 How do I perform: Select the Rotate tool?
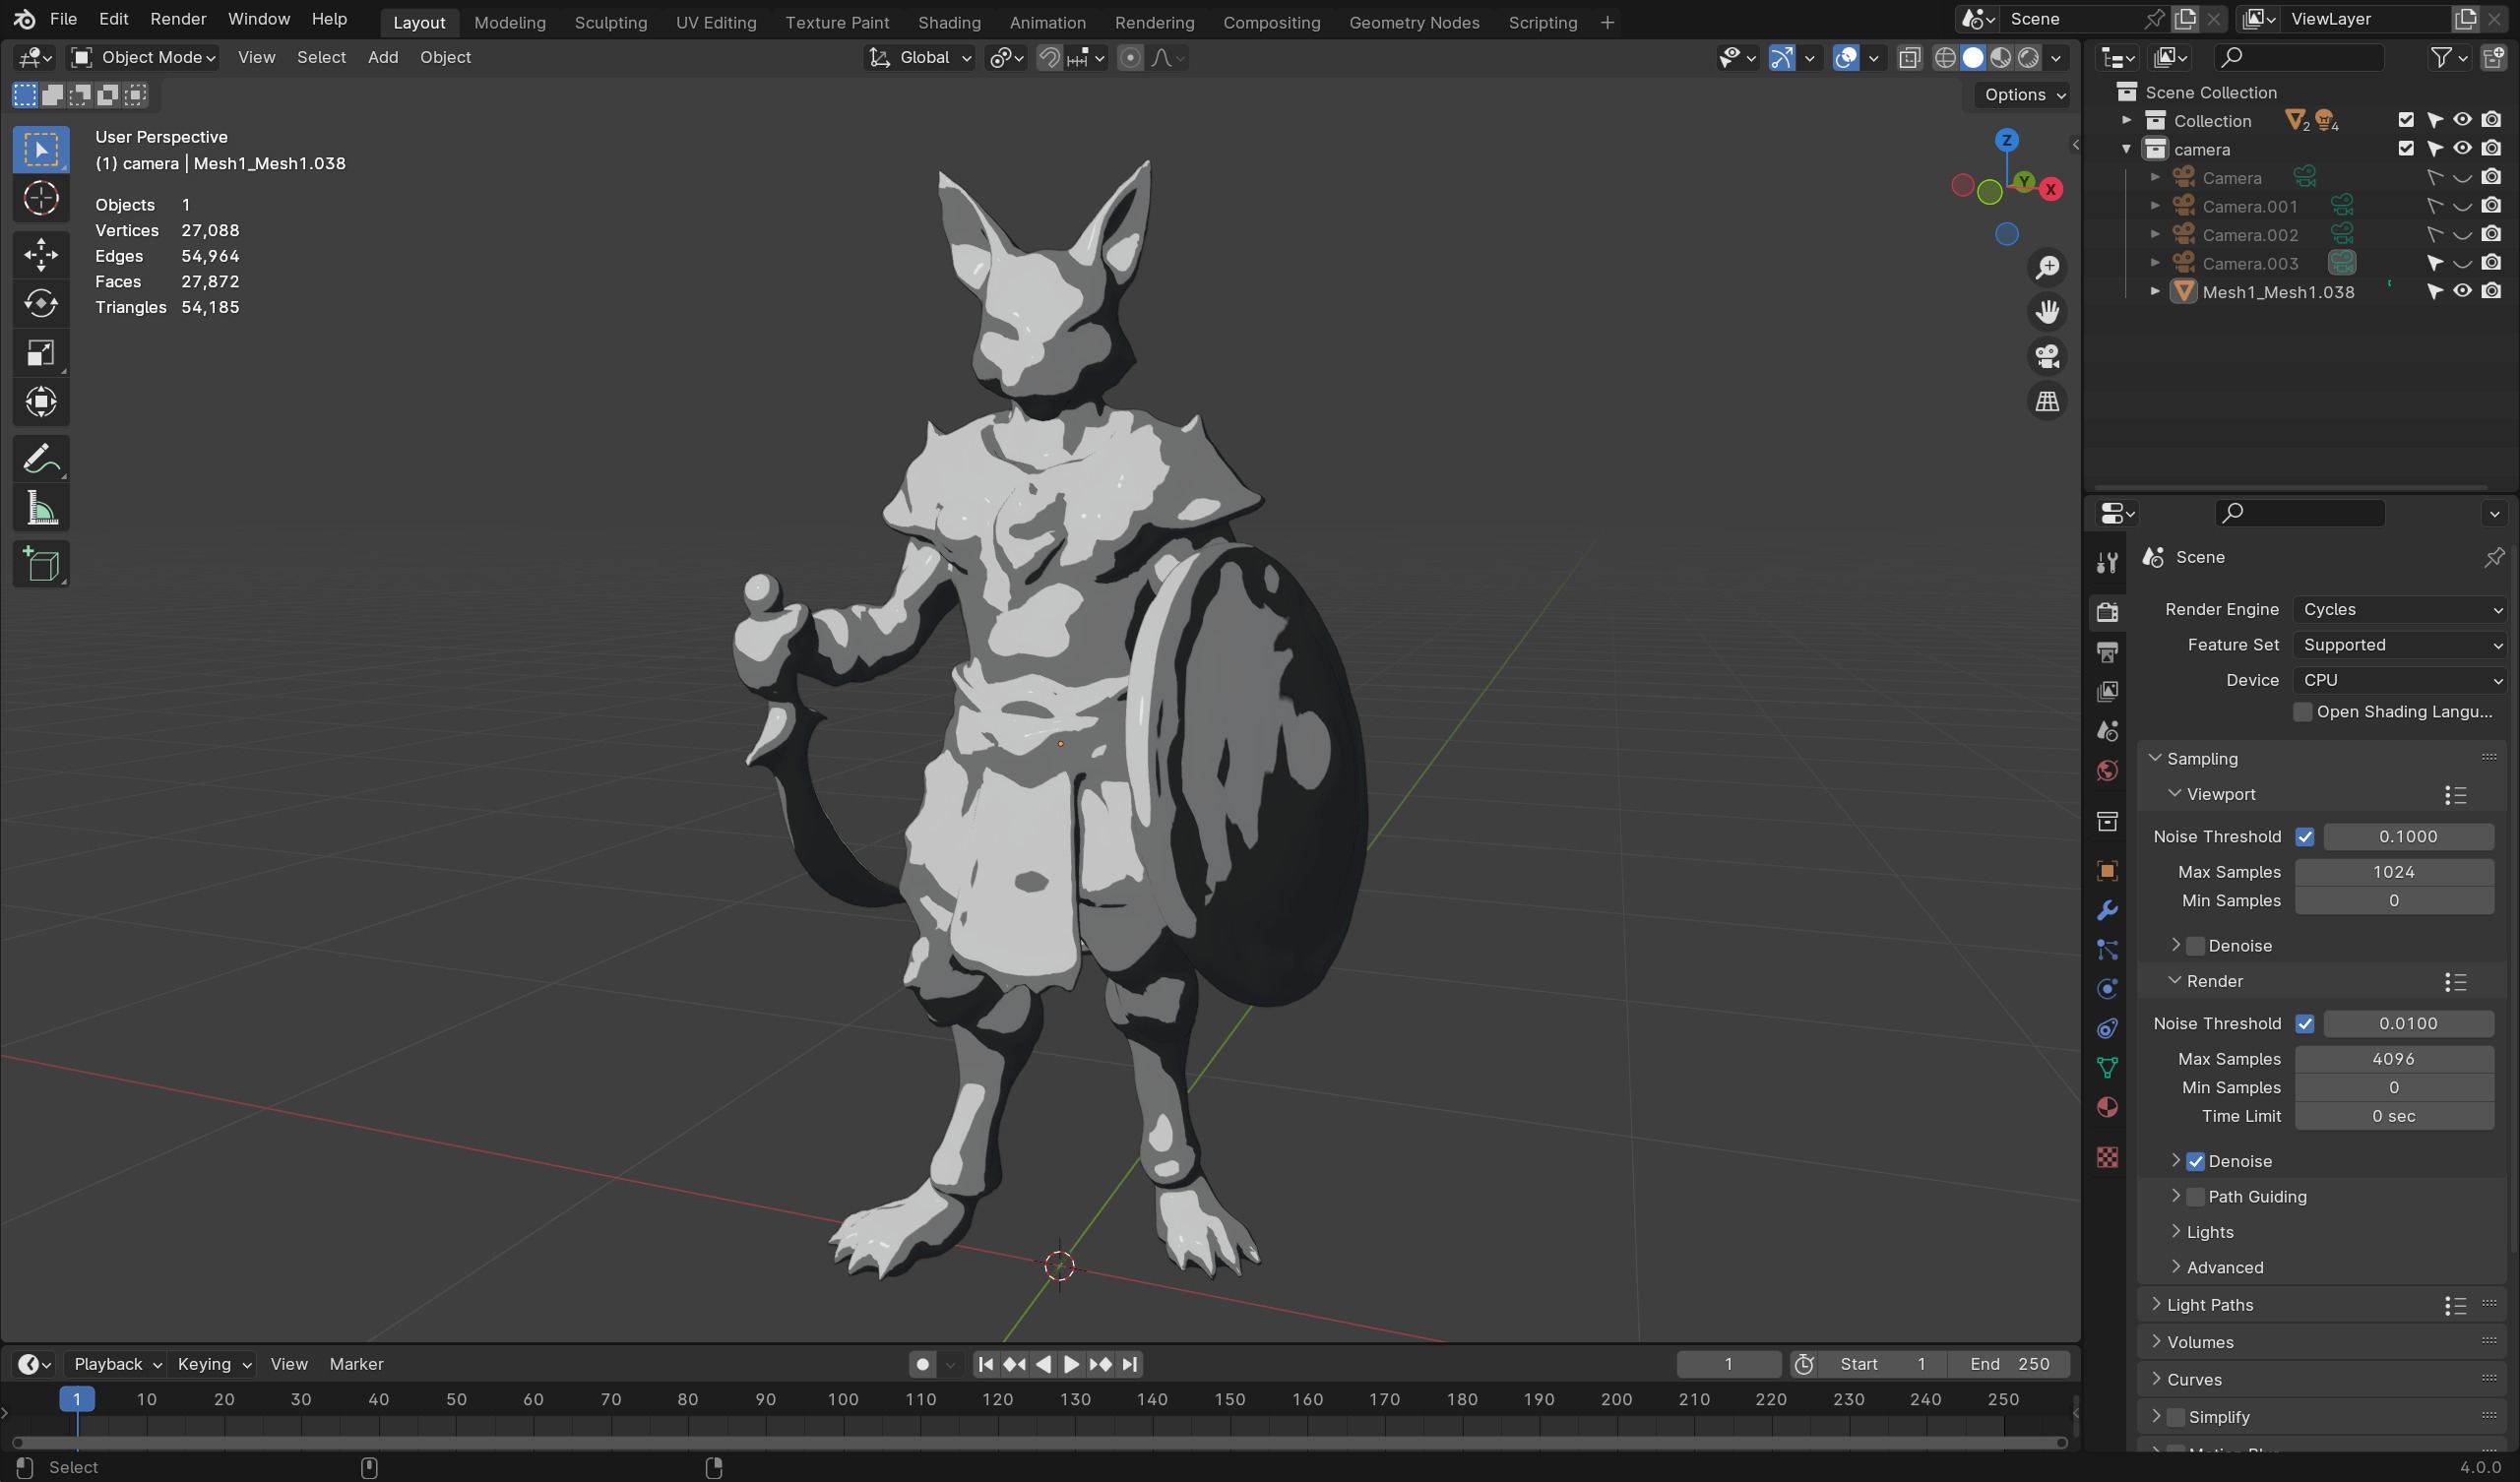click(41, 303)
